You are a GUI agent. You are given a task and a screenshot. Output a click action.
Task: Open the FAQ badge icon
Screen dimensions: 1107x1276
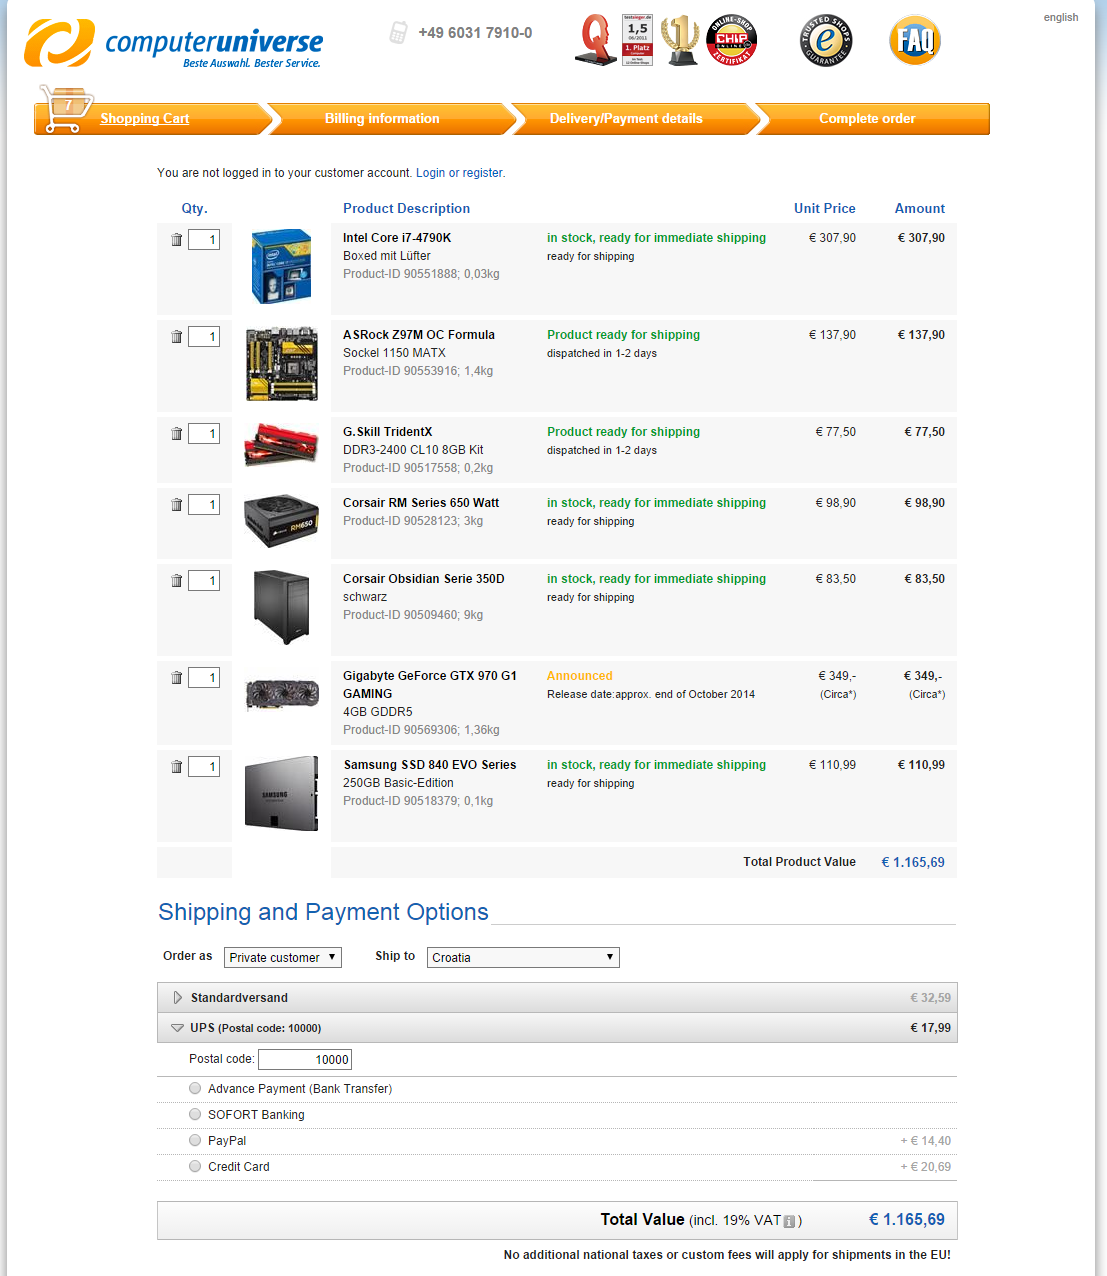(x=914, y=41)
